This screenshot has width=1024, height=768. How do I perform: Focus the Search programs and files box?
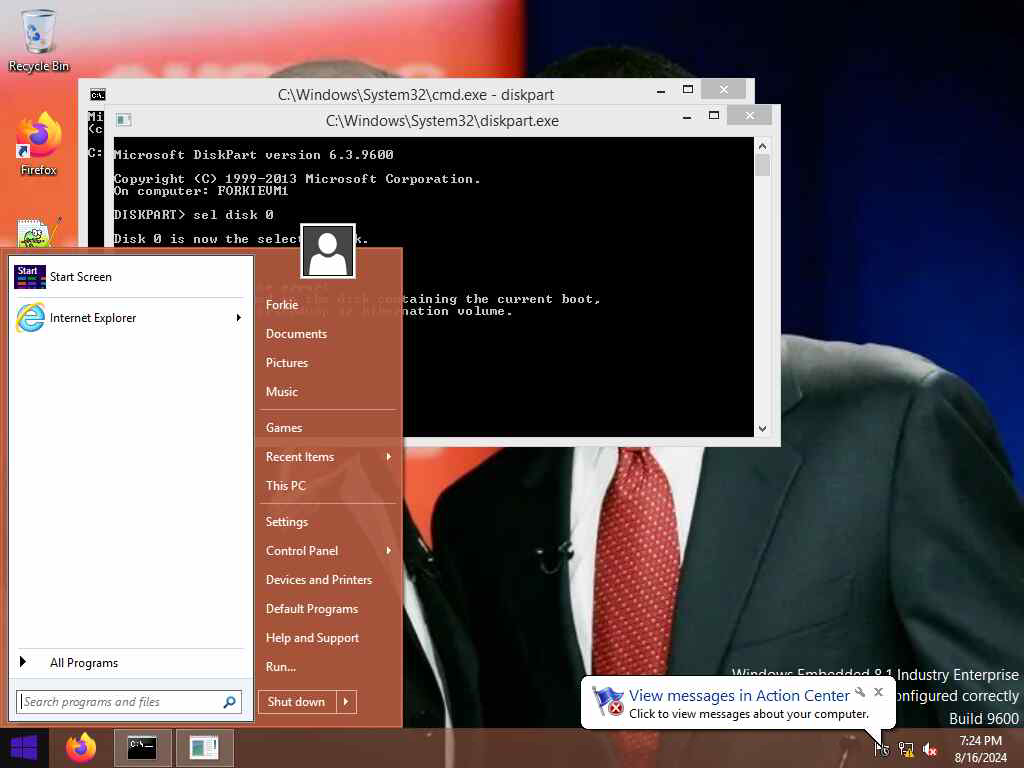pyautogui.click(x=118, y=702)
